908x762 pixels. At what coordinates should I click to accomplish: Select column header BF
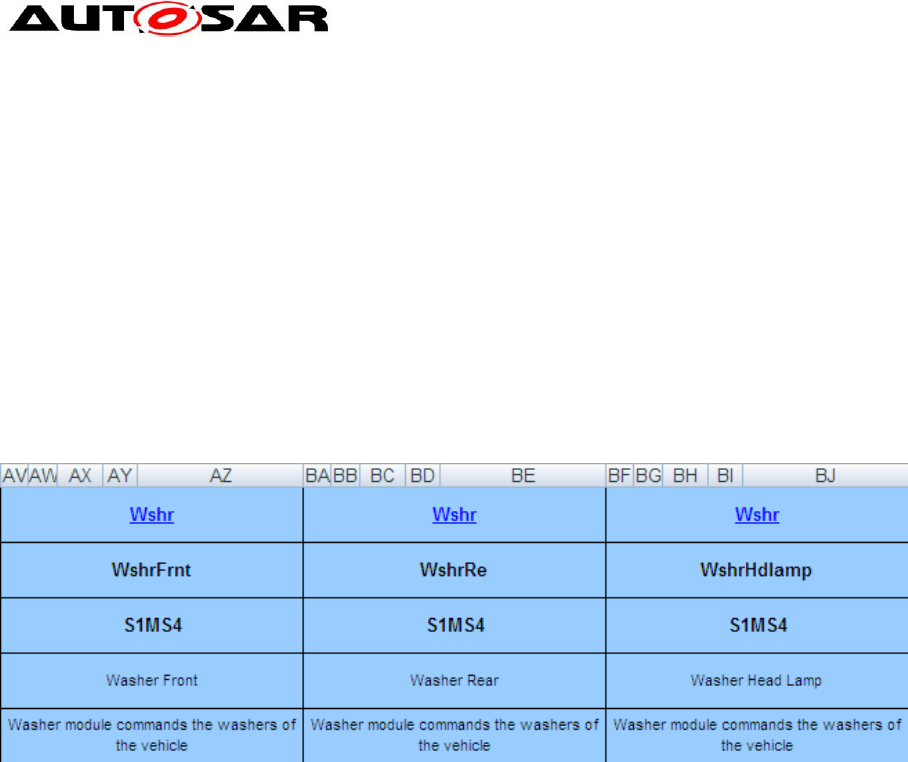click(x=620, y=475)
